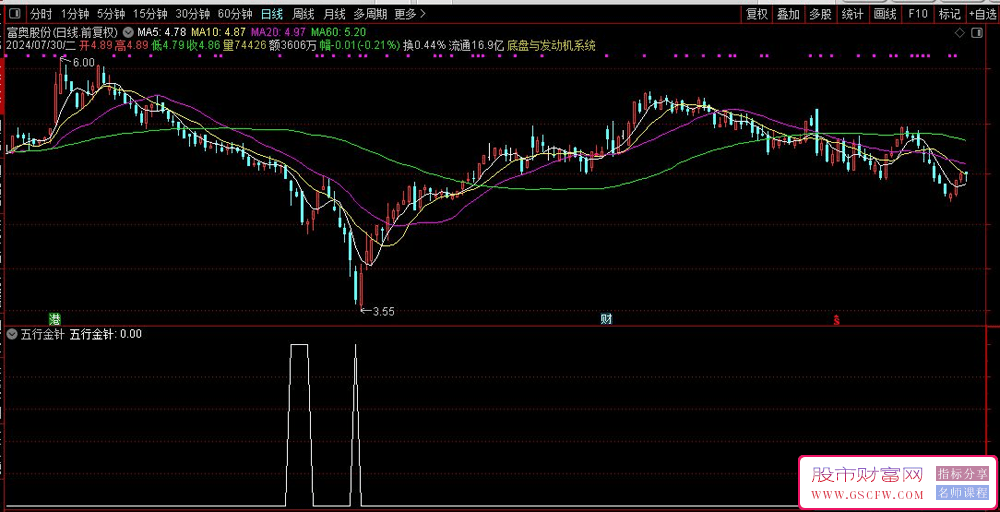Click the 2024/07/30/二 date text

pyautogui.click(x=40, y=45)
